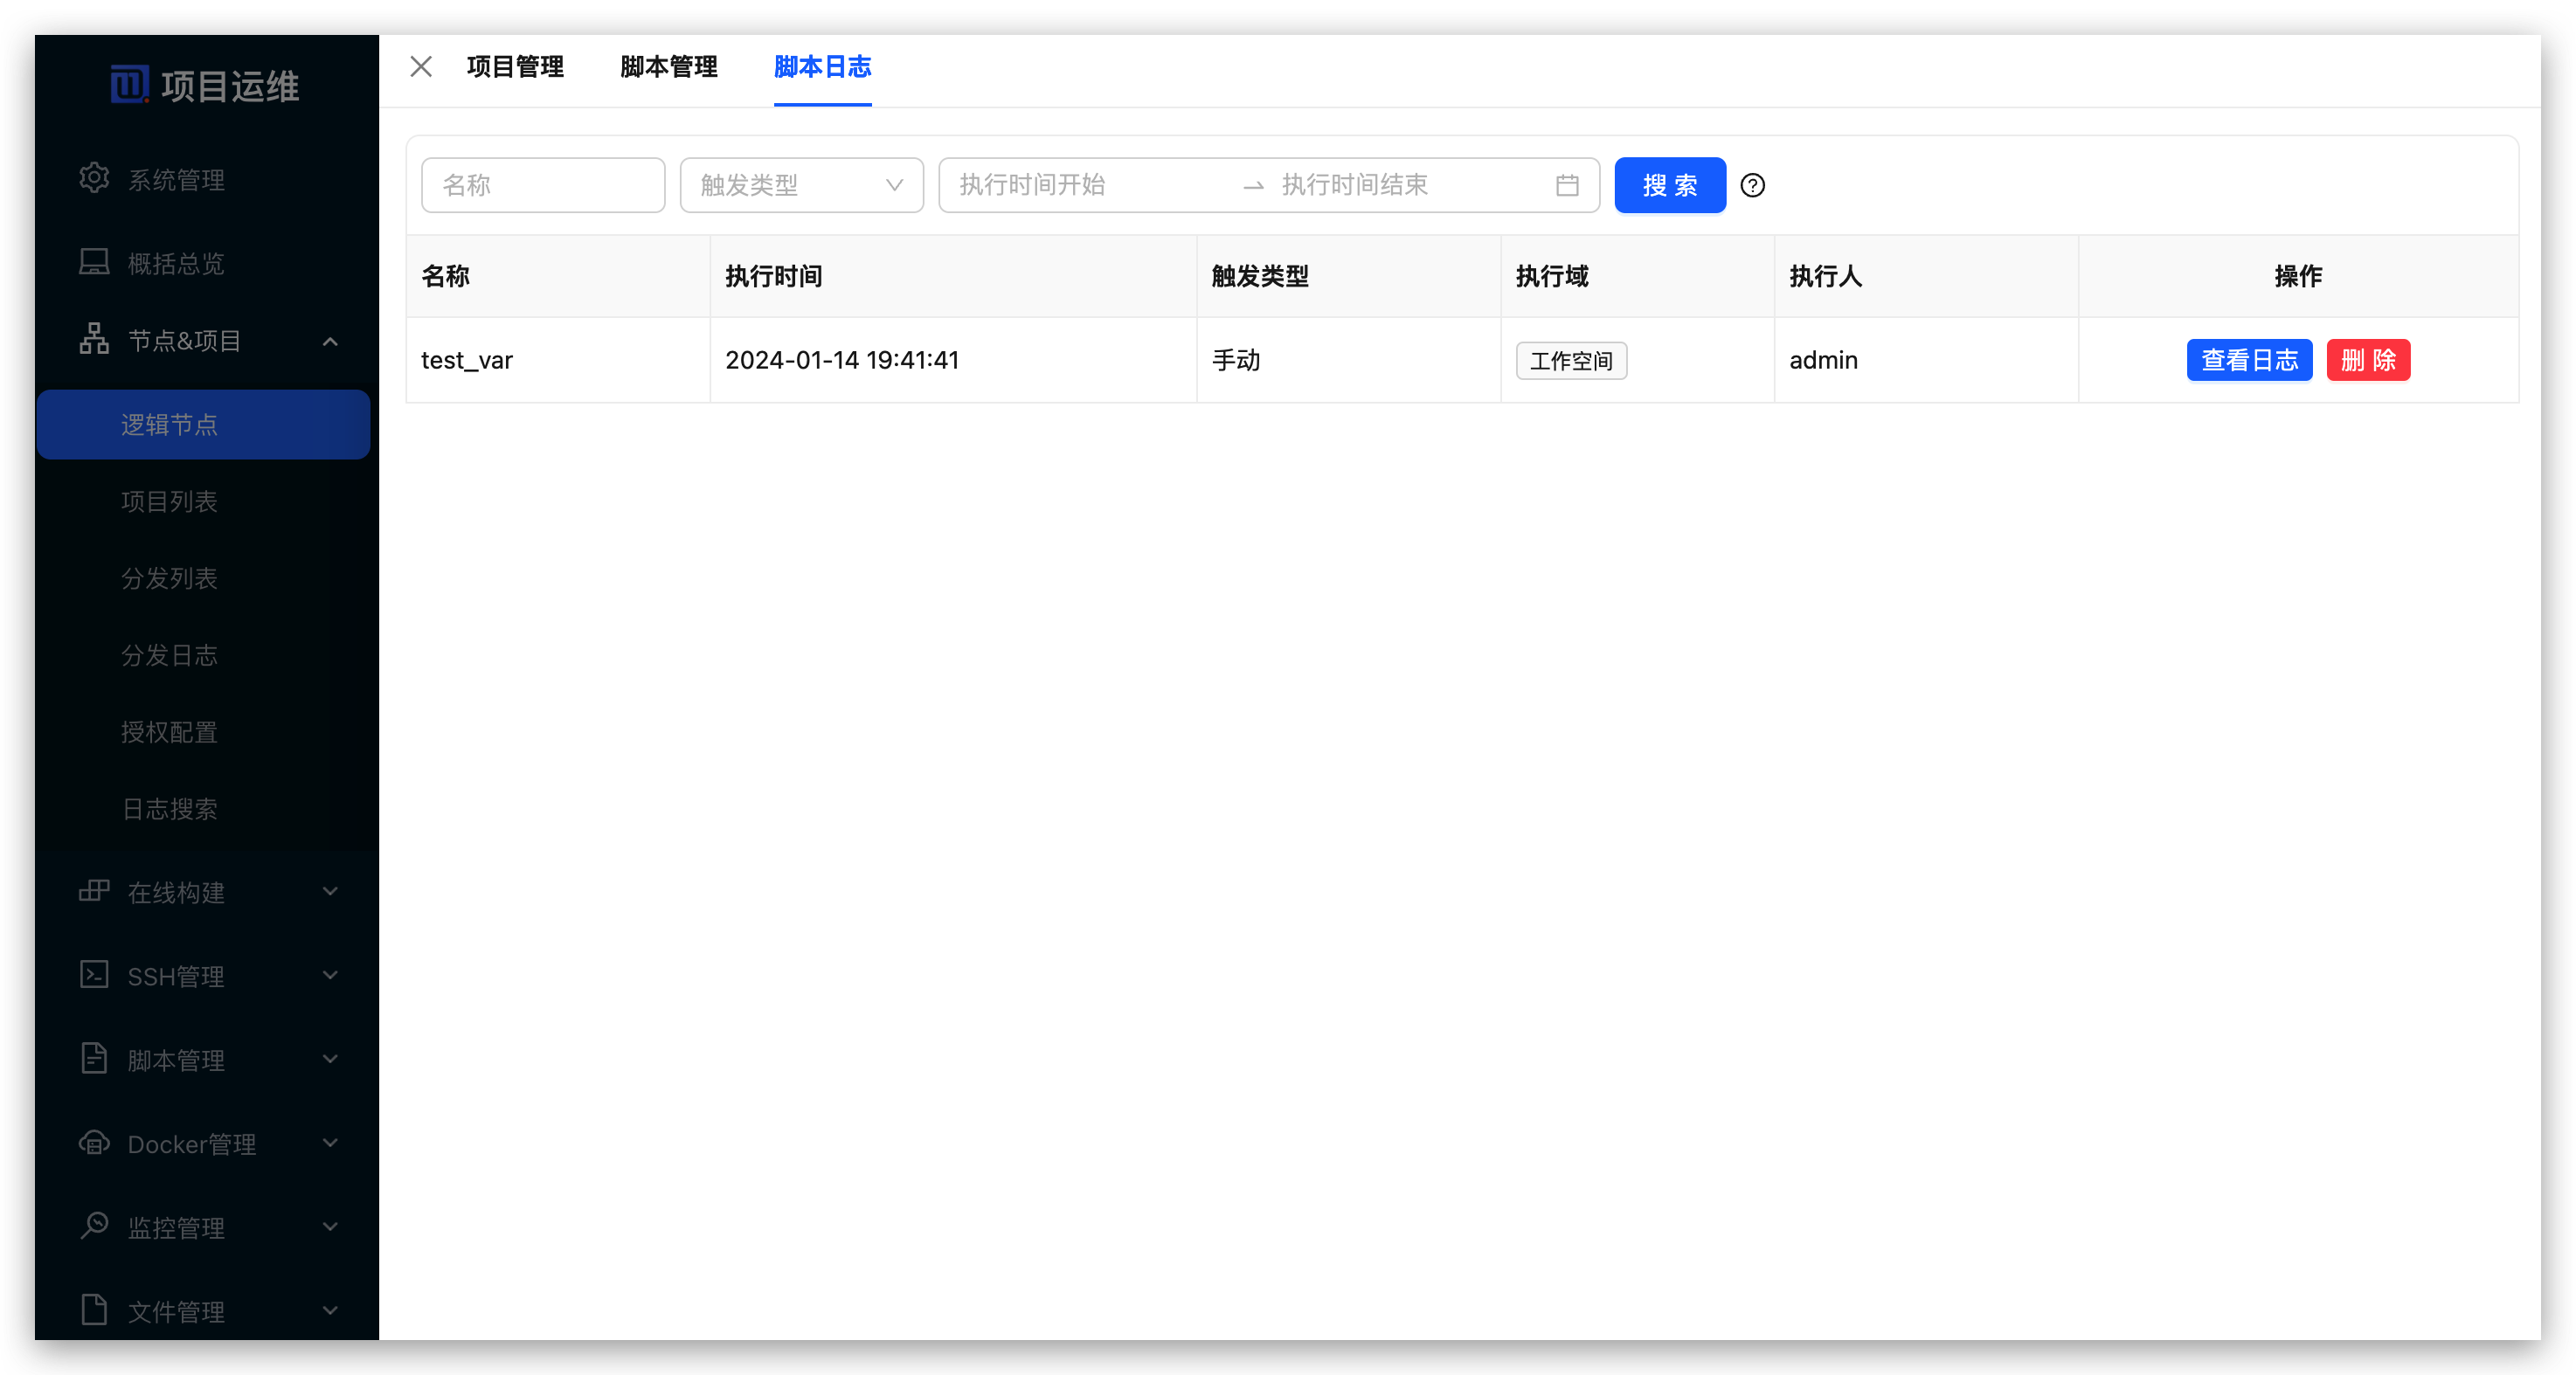Click the 删除 button for test_var
The width and height of the screenshot is (2576, 1375).
2368,360
